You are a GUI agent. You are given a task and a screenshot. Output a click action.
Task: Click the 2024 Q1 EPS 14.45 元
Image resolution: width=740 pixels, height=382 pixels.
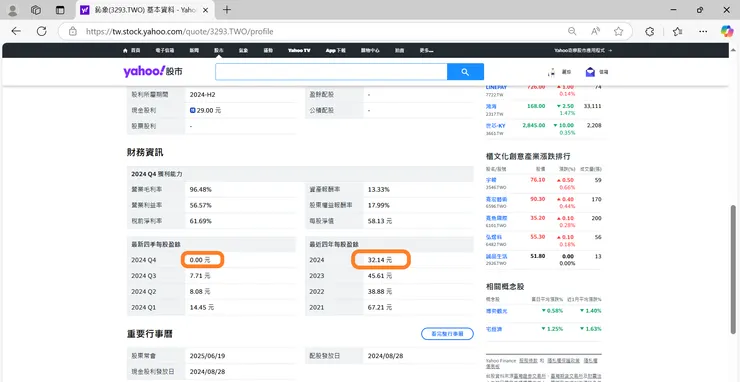(202, 307)
